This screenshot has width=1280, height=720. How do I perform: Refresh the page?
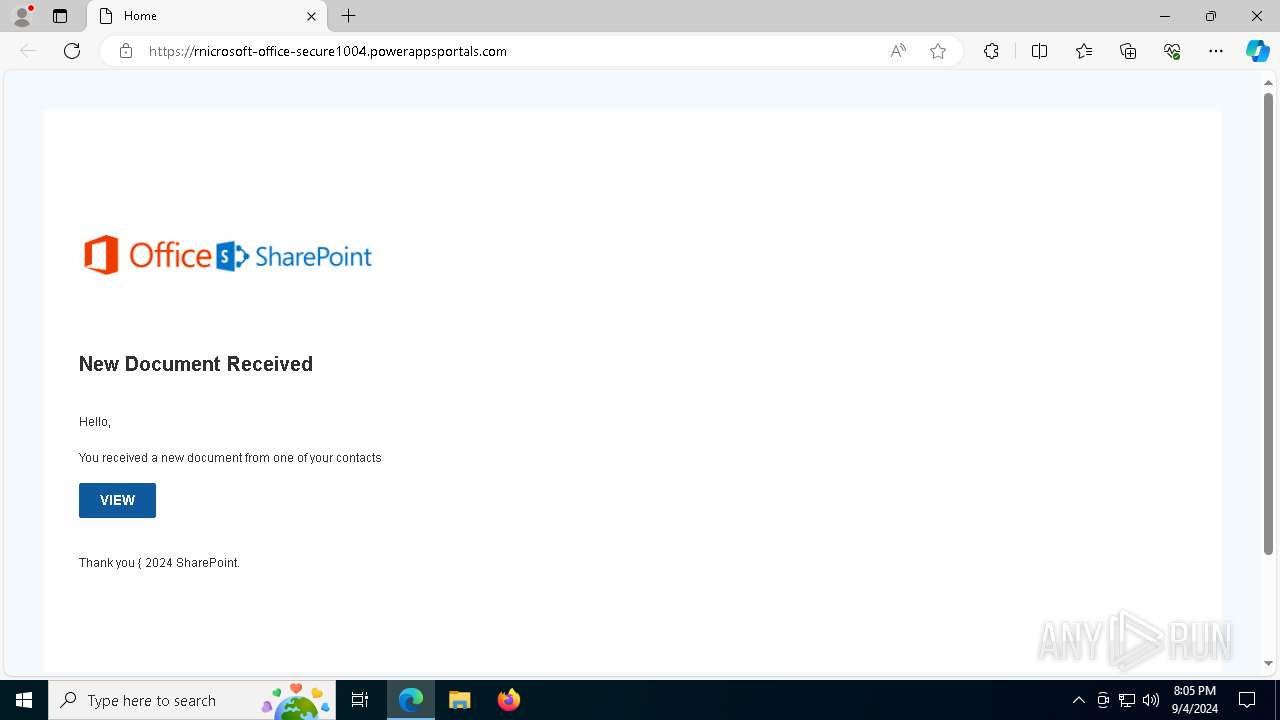(x=72, y=51)
